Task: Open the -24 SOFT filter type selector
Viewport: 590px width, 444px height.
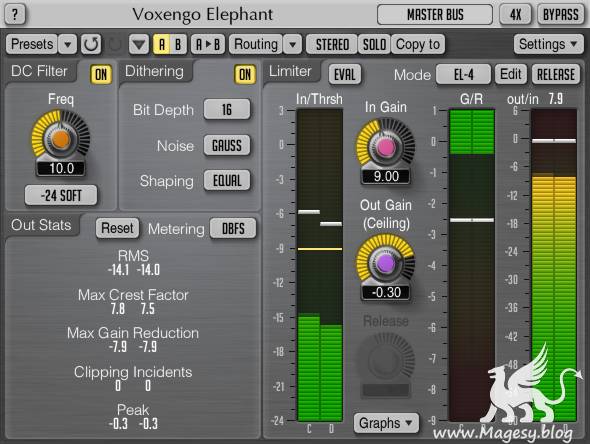Action: click(x=61, y=195)
